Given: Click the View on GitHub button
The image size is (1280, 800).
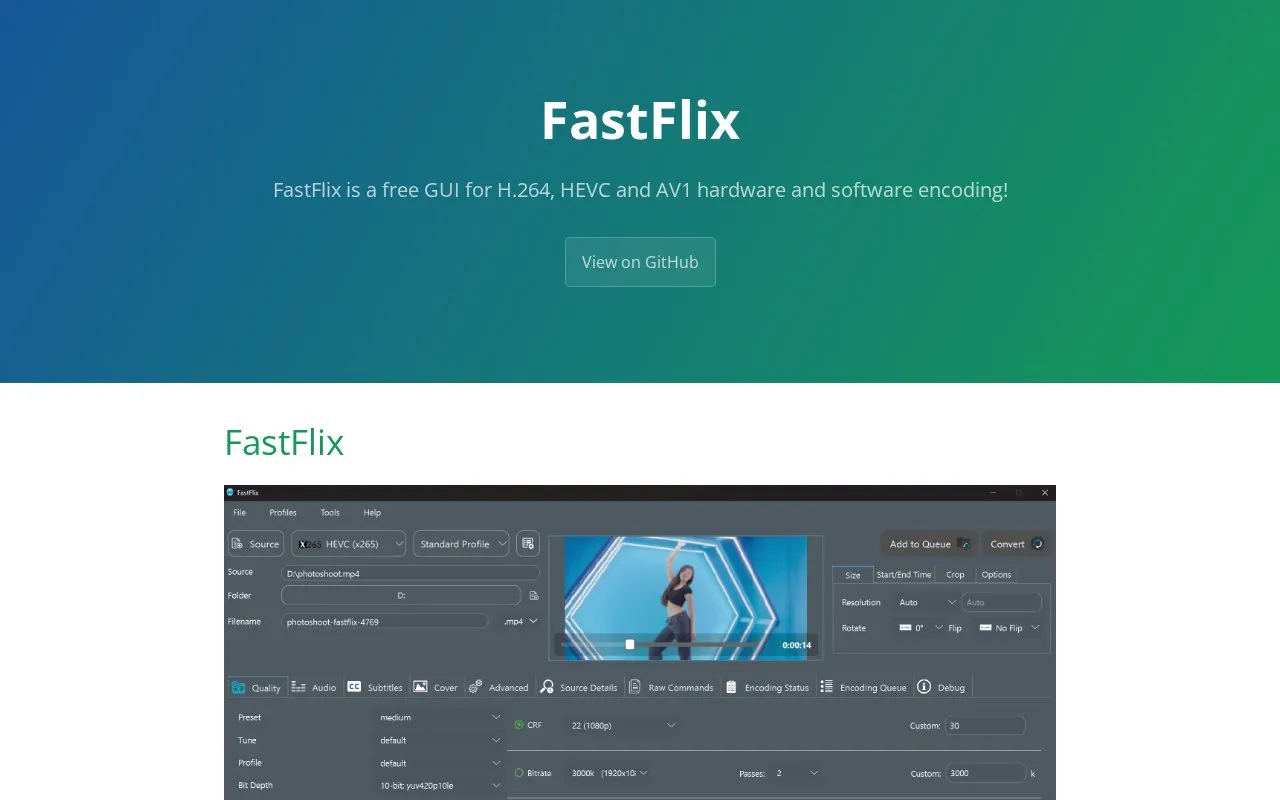Looking at the screenshot, I should (640, 262).
